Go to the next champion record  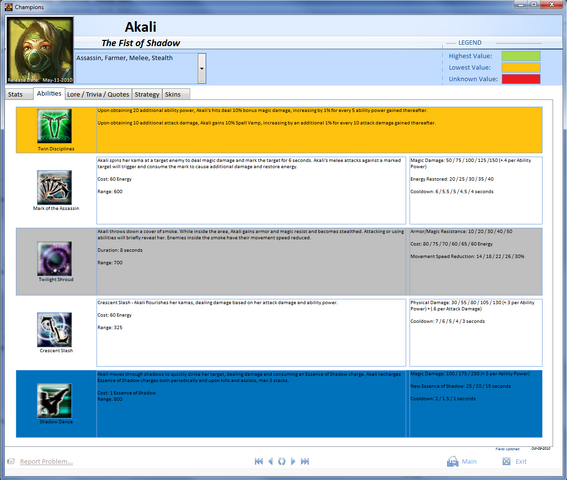click(293, 461)
